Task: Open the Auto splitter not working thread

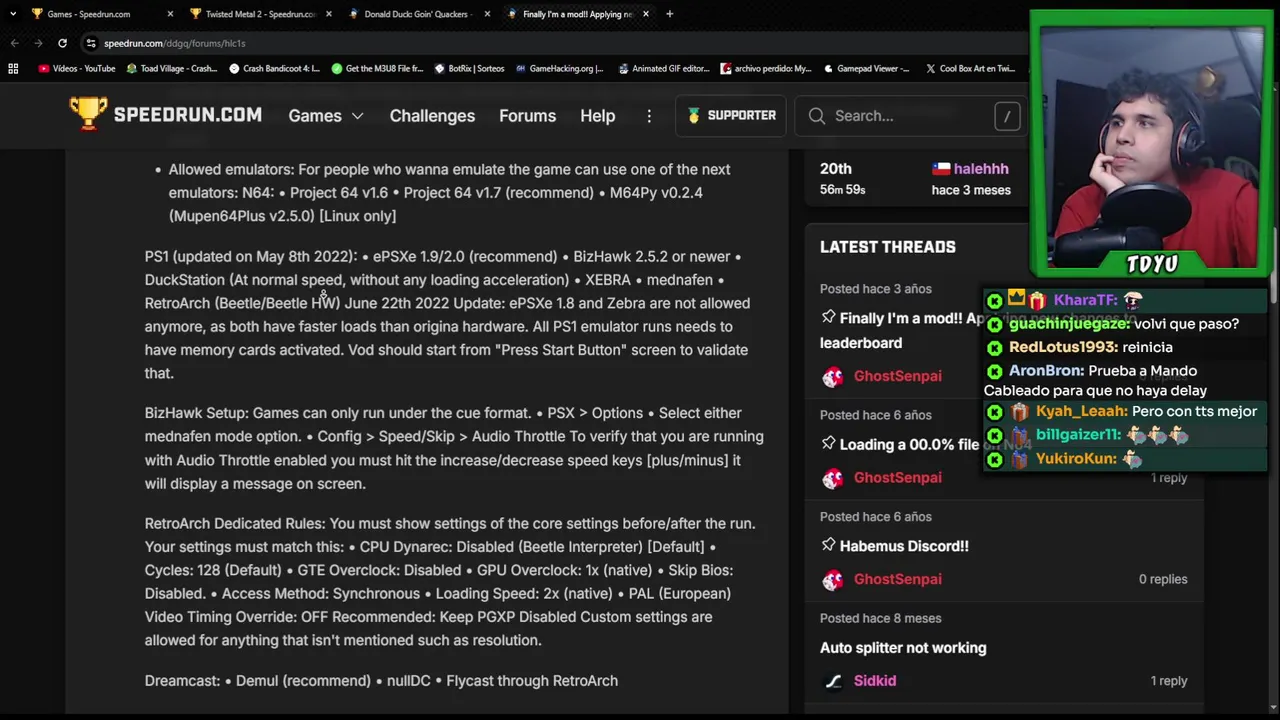Action: point(903,648)
